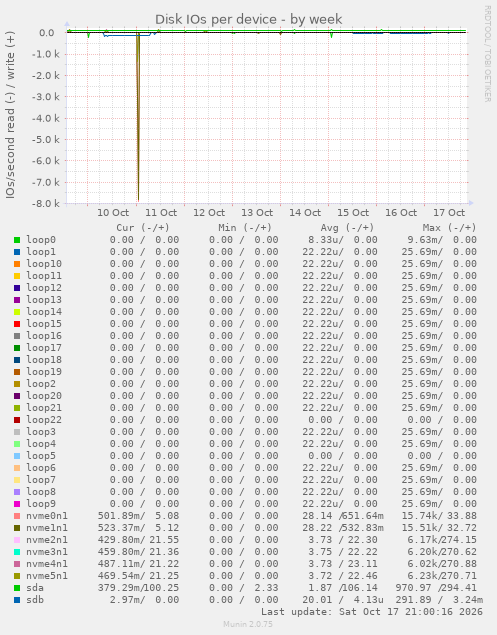Click the nvme0n1 Max value 15.74k/ 33.88

pos(439,516)
